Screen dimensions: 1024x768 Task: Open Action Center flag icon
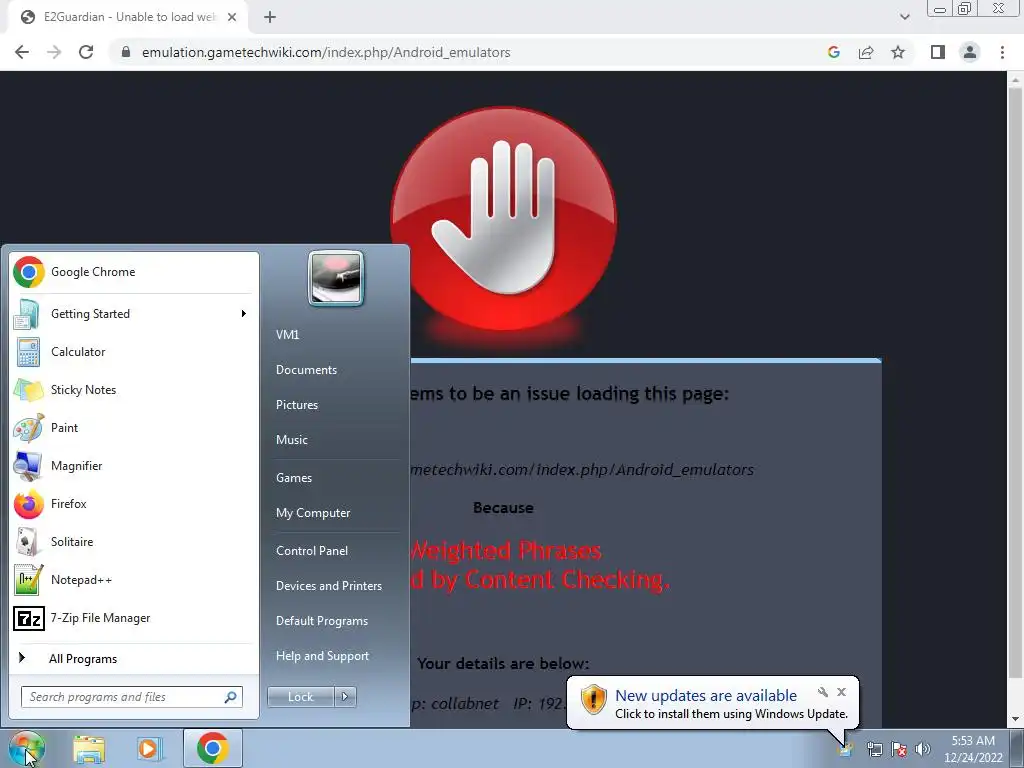[x=899, y=749]
